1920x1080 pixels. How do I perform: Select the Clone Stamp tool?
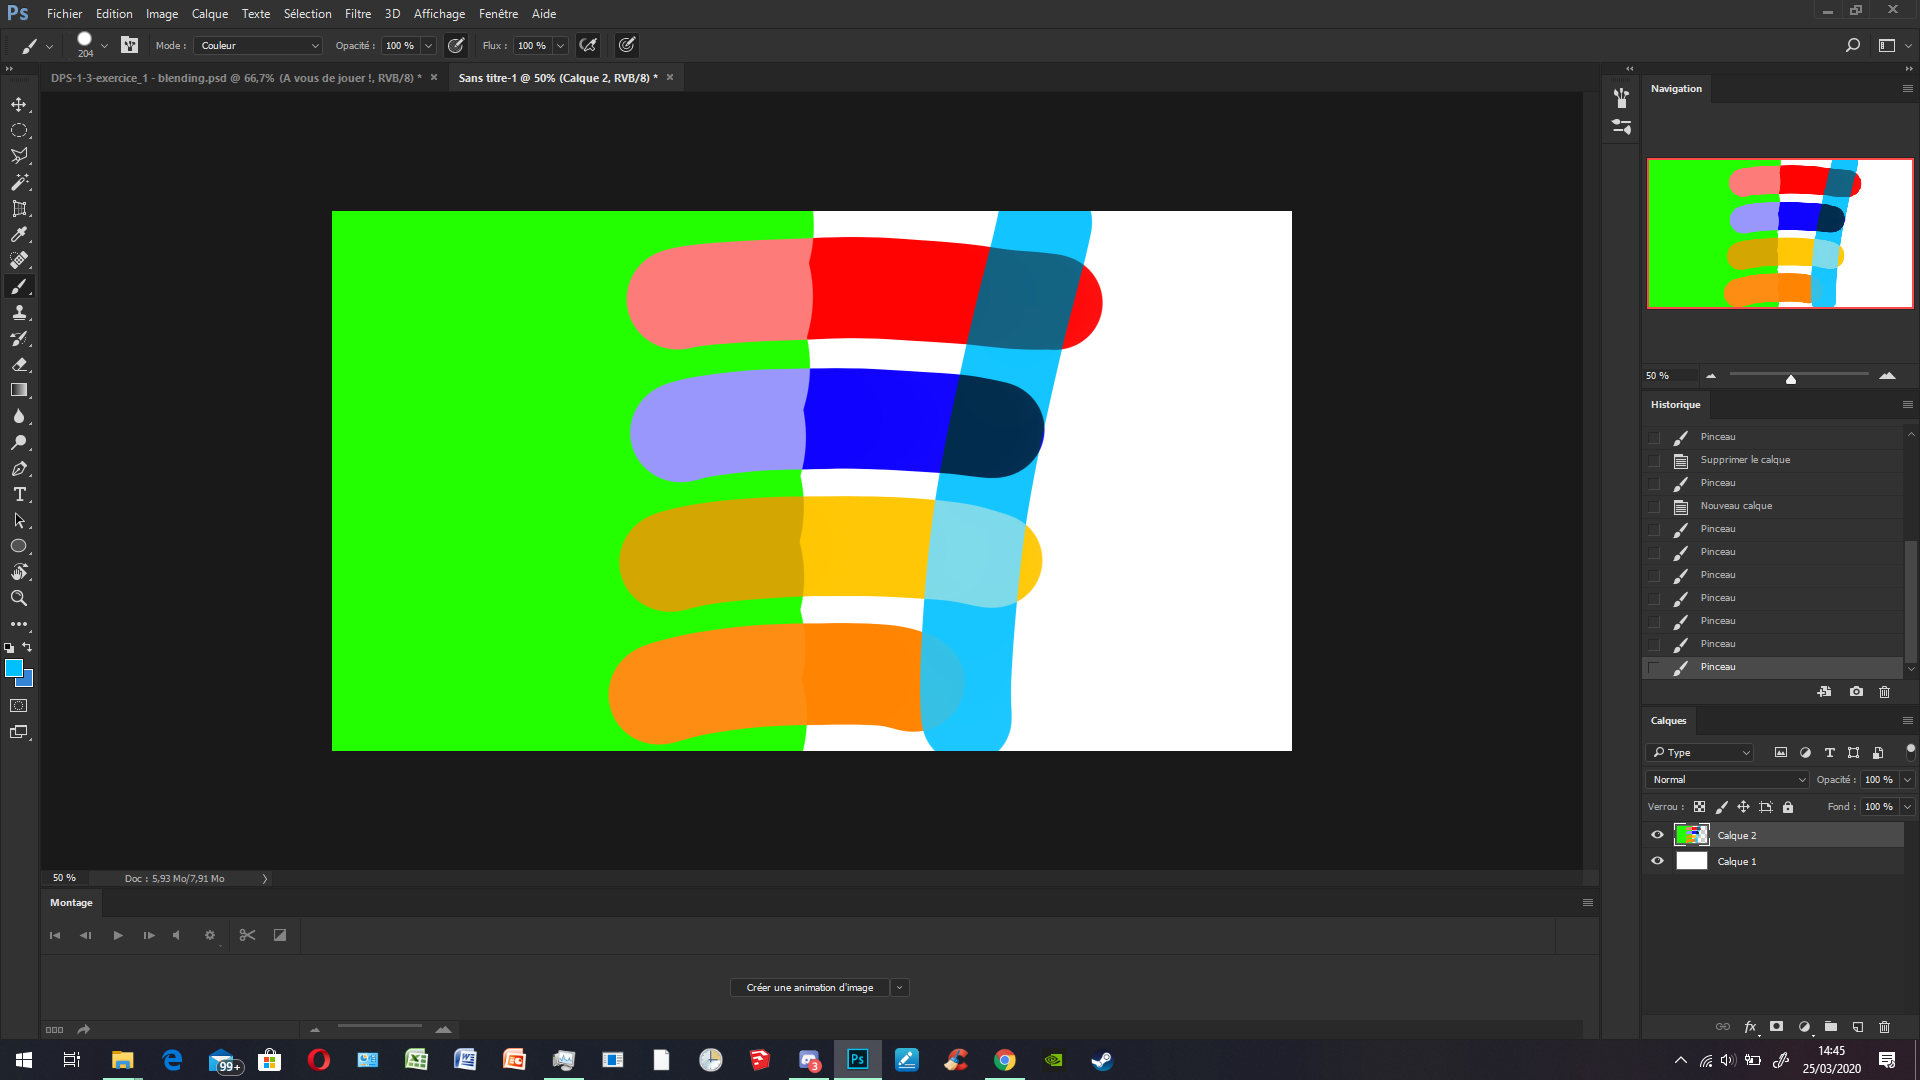pyautogui.click(x=19, y=312)
